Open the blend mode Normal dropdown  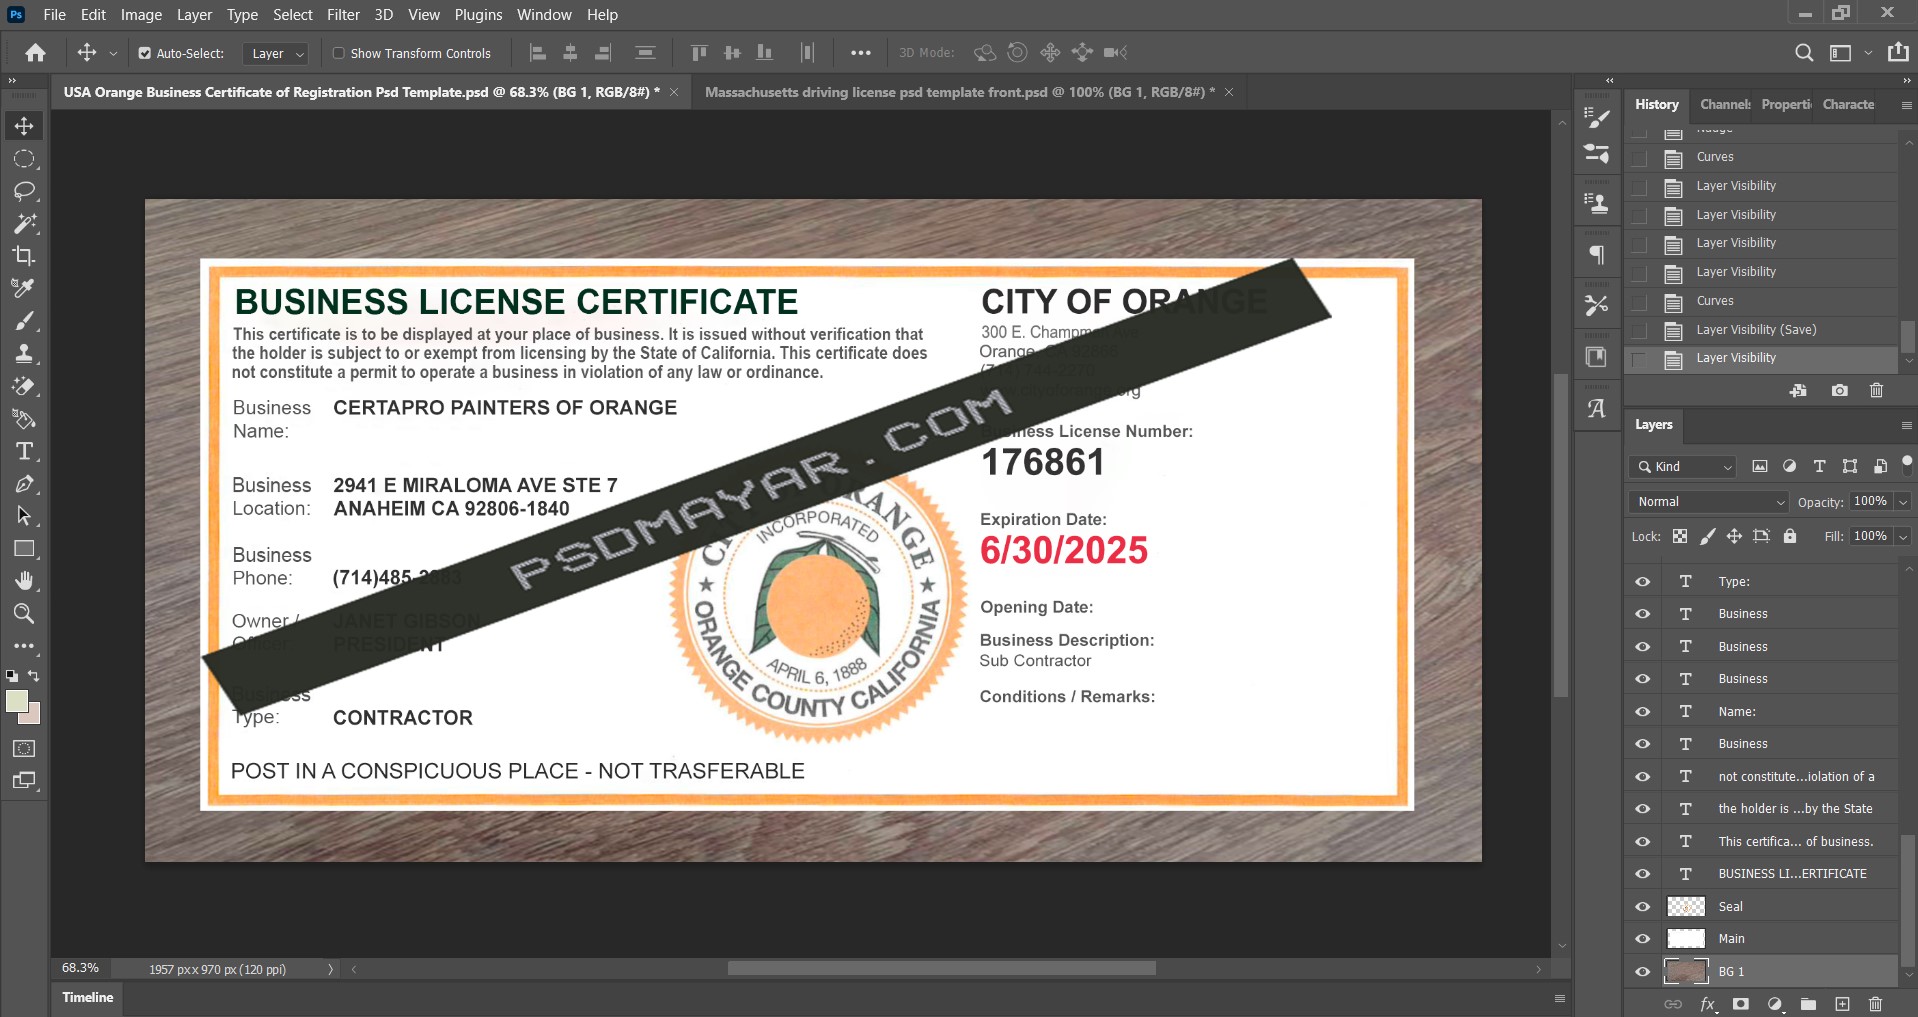coord(1708,501)
